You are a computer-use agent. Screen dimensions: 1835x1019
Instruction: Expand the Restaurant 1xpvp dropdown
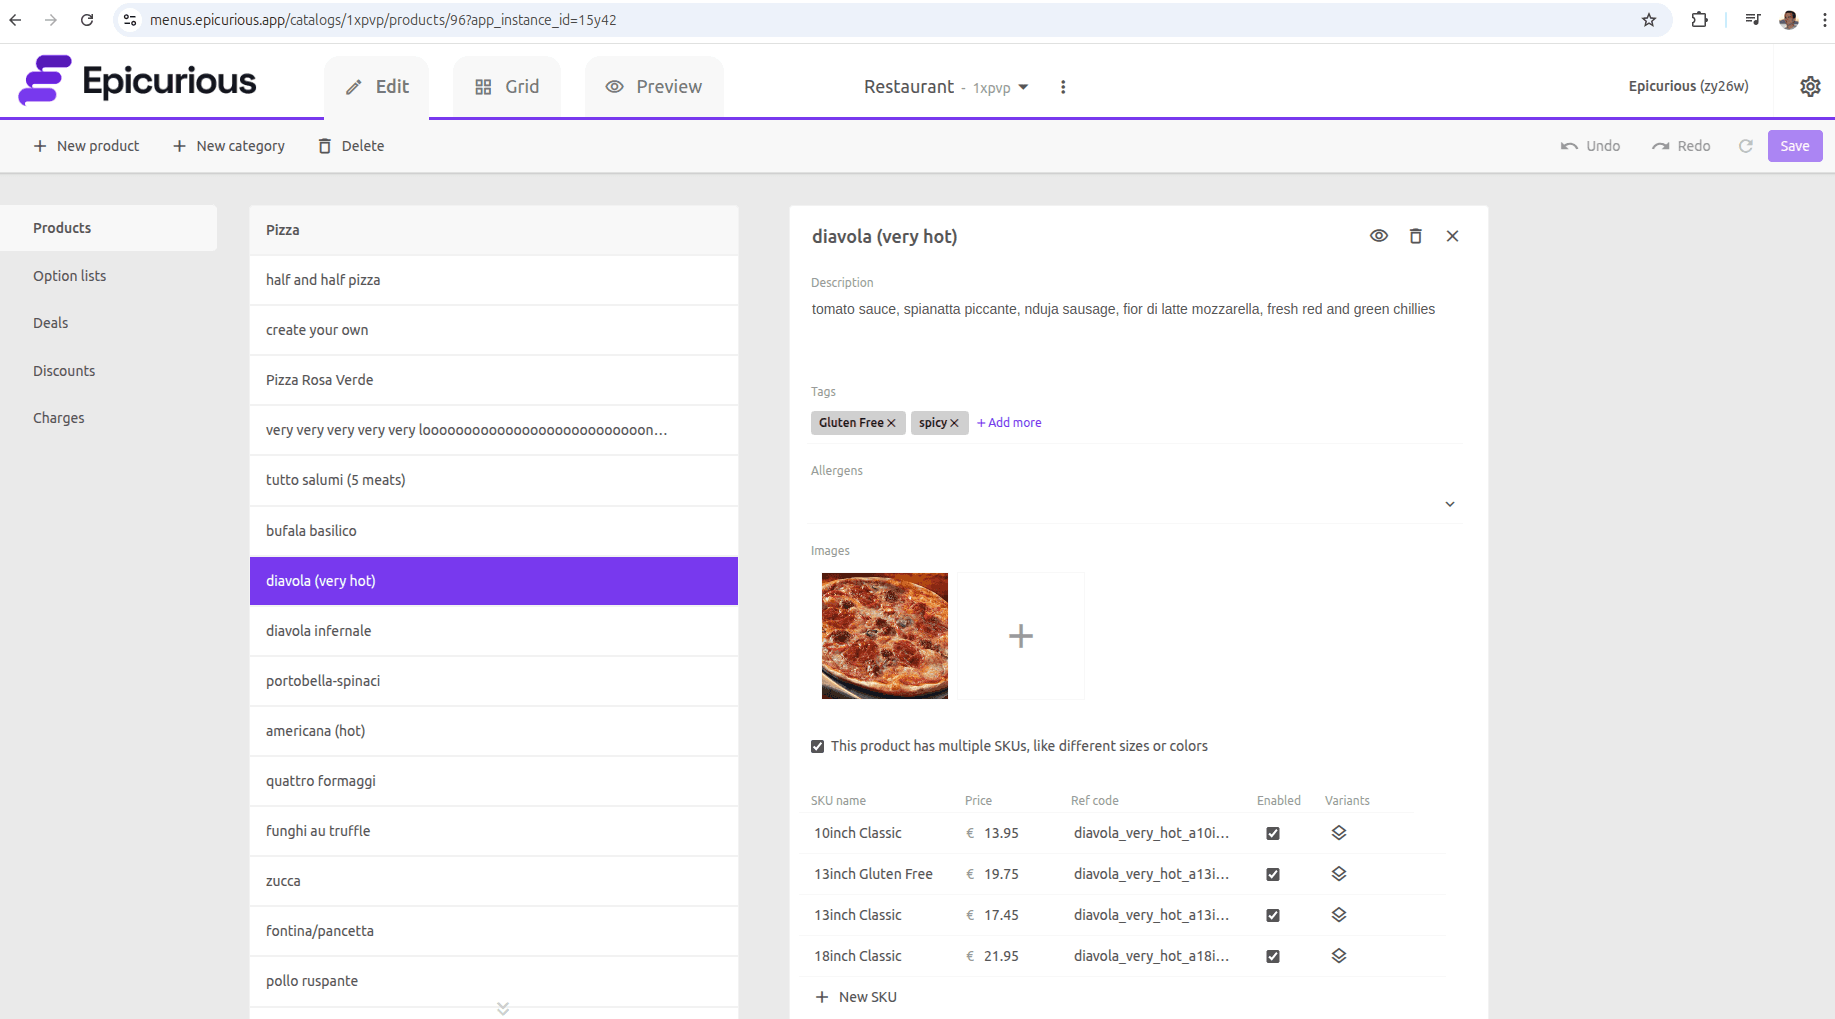coord(1025,88)
